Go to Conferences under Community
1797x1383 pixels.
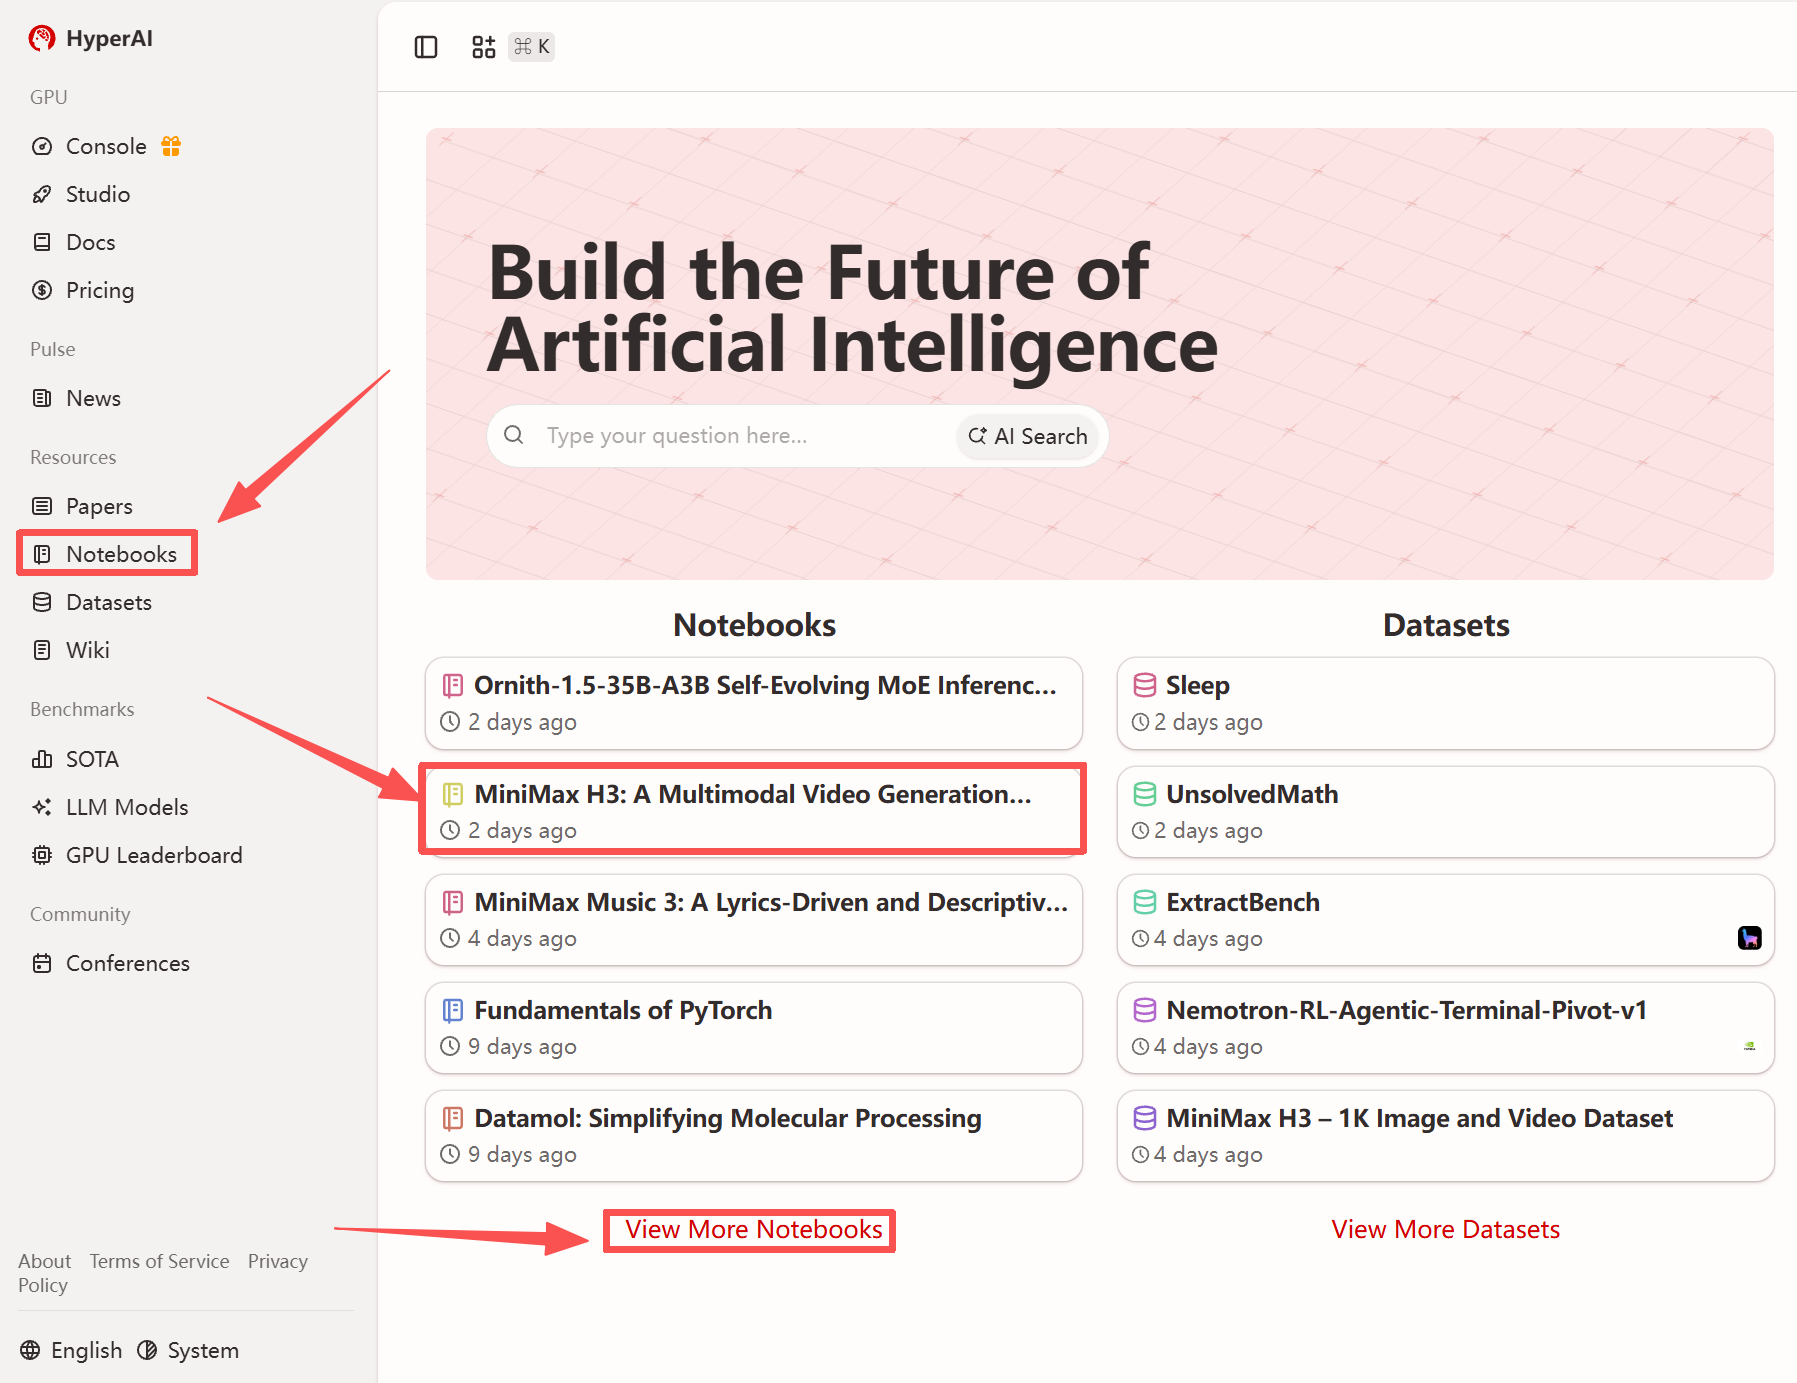[x=127, y=964]
